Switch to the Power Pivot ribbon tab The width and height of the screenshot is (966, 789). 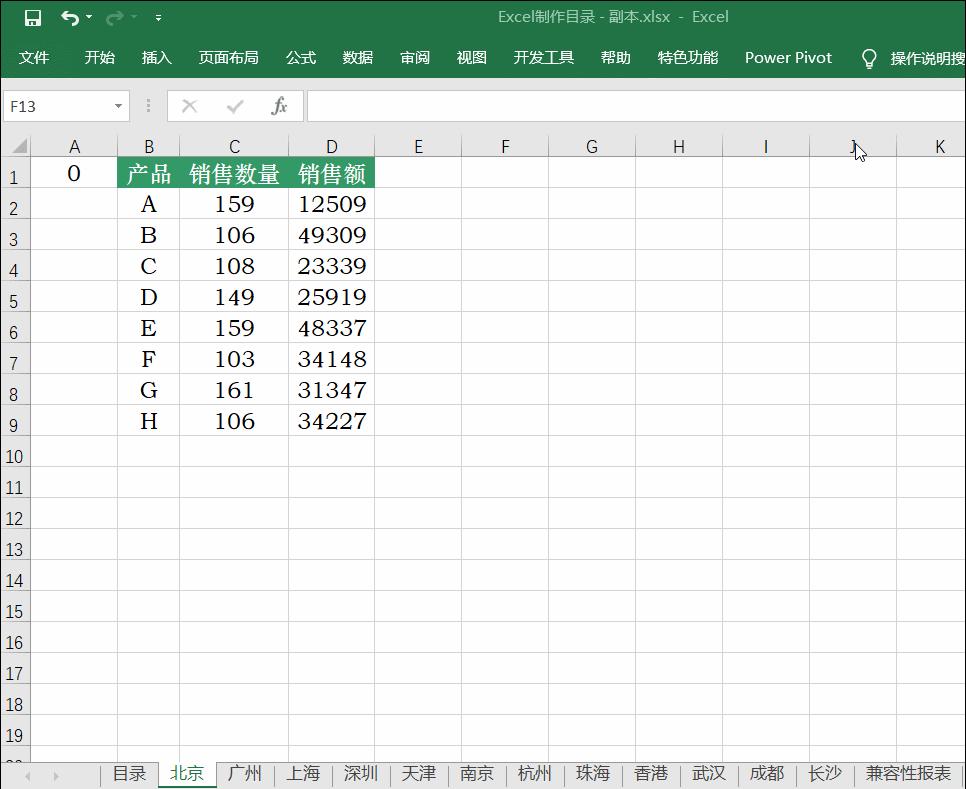click(787, 57)
